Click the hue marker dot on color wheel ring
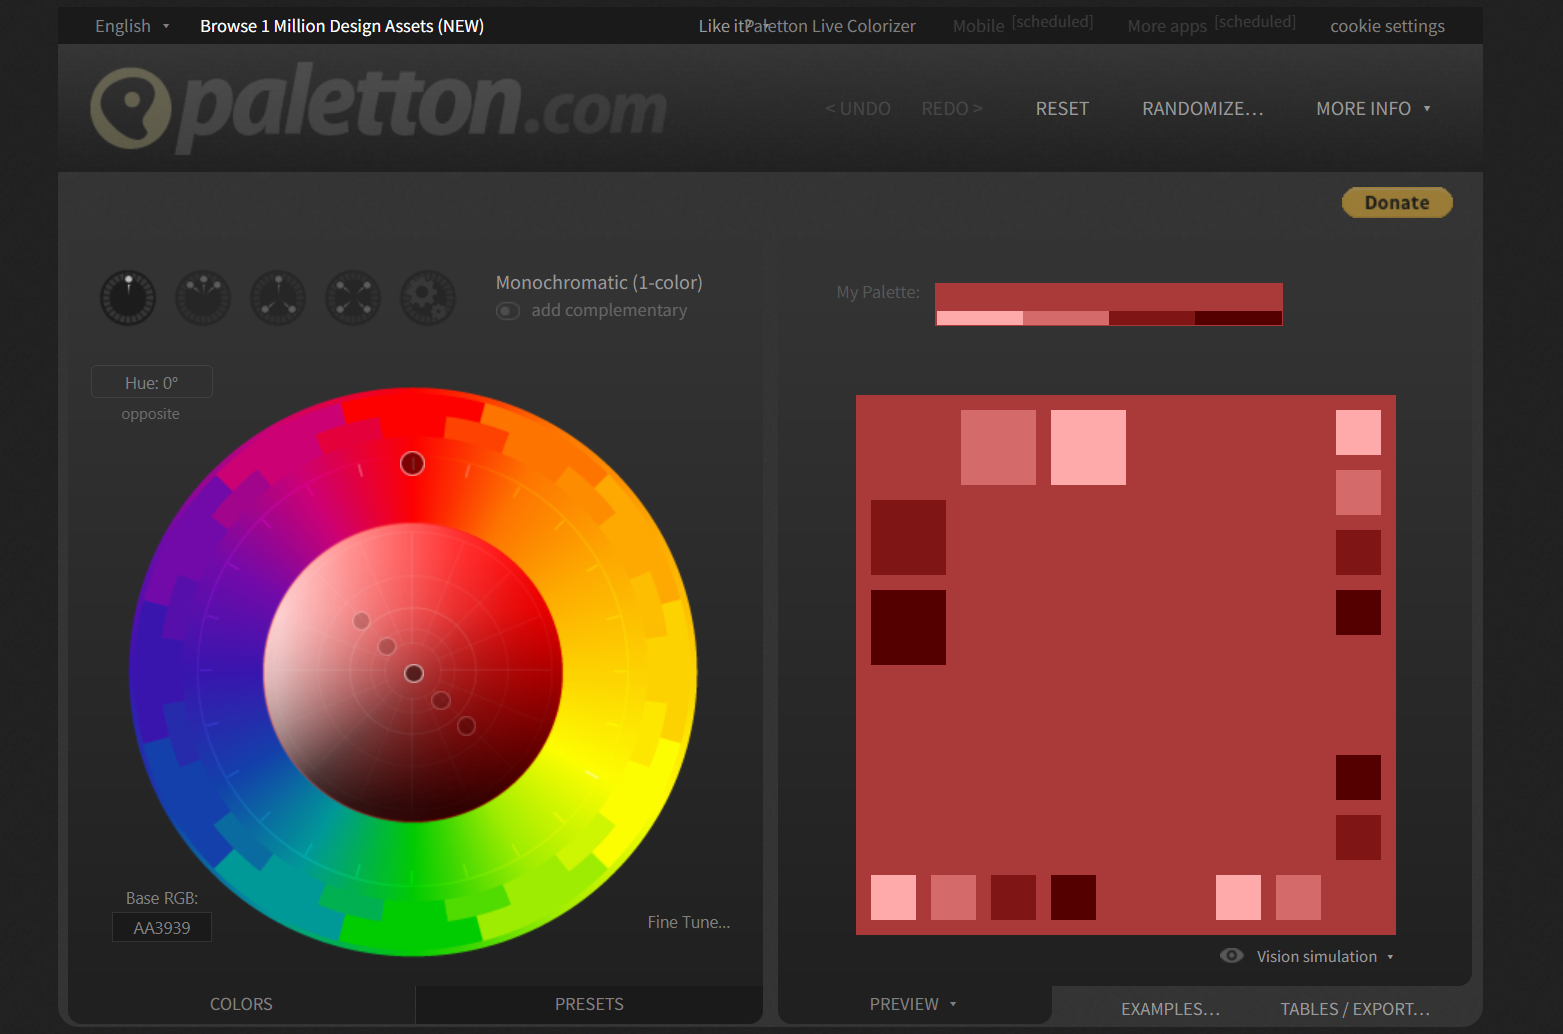Screen dimensions: 1563x1034 [412, 464]
